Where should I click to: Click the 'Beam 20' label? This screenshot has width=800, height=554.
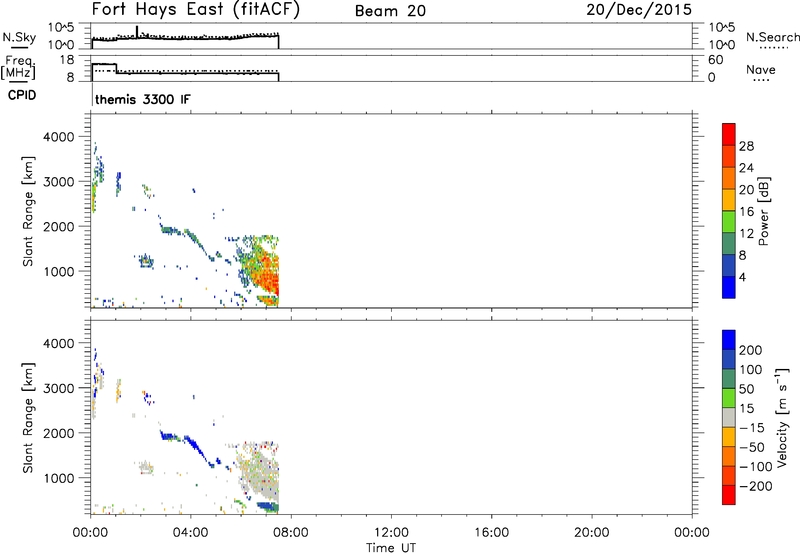[390, 11]
